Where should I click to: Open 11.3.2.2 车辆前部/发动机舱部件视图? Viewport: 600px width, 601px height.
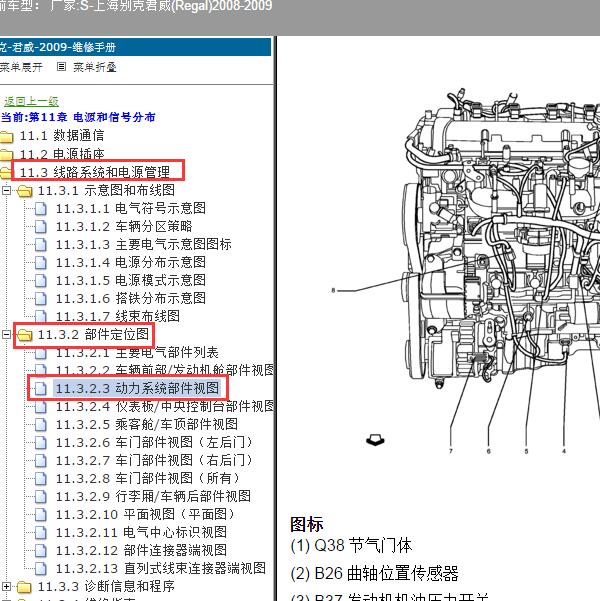[x=165, y=370]
